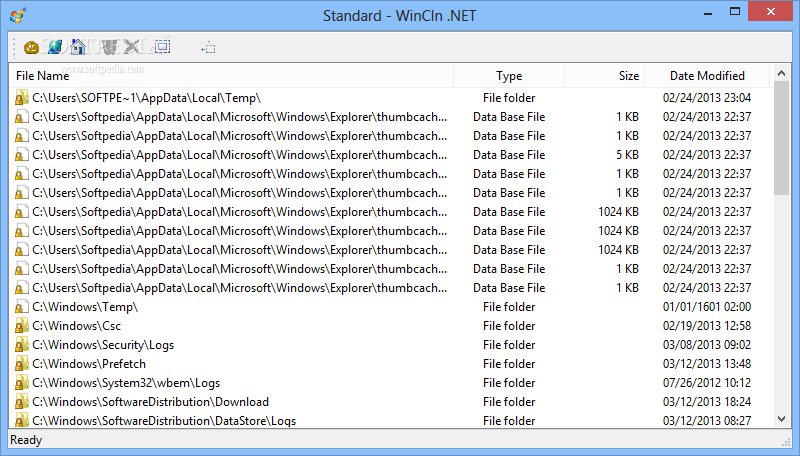
Task: Click the date 03/12/2013 08:27
Action: point(707,420)
